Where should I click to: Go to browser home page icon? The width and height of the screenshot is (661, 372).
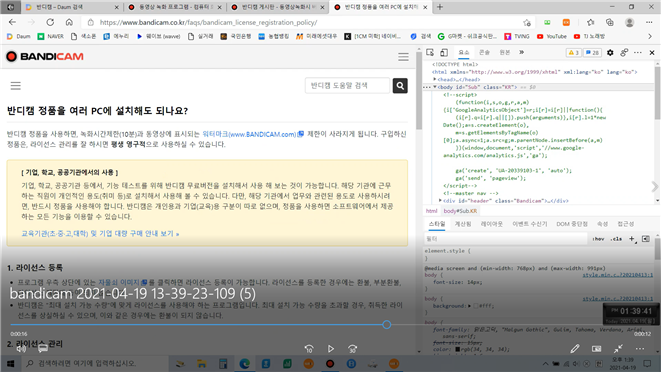(x=69, y=22)
